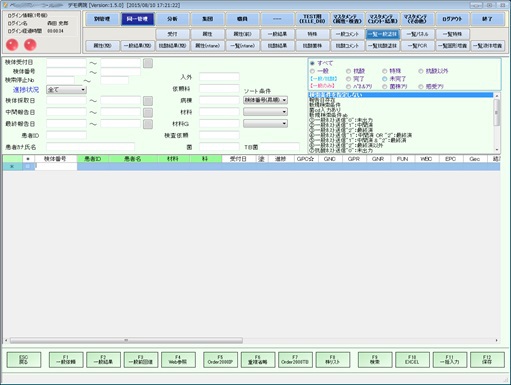The width and height of the screenshot is (511, 385).
Task: Click the 検体番号 column header
Action: [x=55, y=159]
